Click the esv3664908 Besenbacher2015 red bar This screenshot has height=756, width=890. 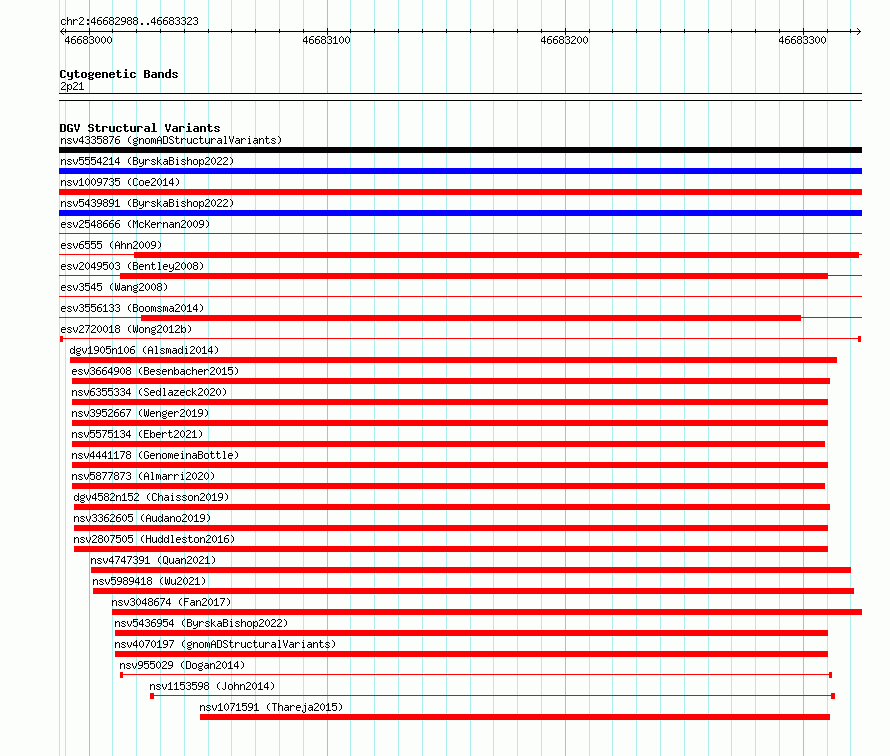point(451,381)
